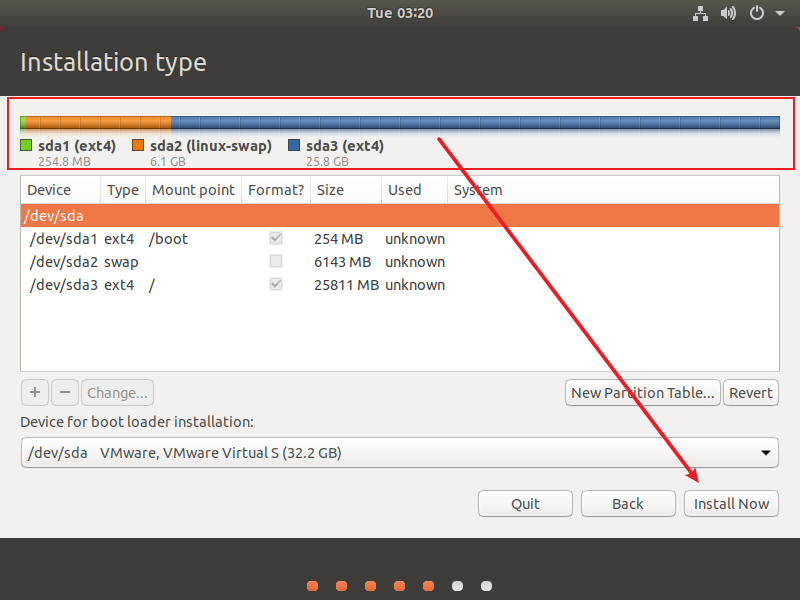Toggle Format checkbox for /dev/sda3

[276, 284]
